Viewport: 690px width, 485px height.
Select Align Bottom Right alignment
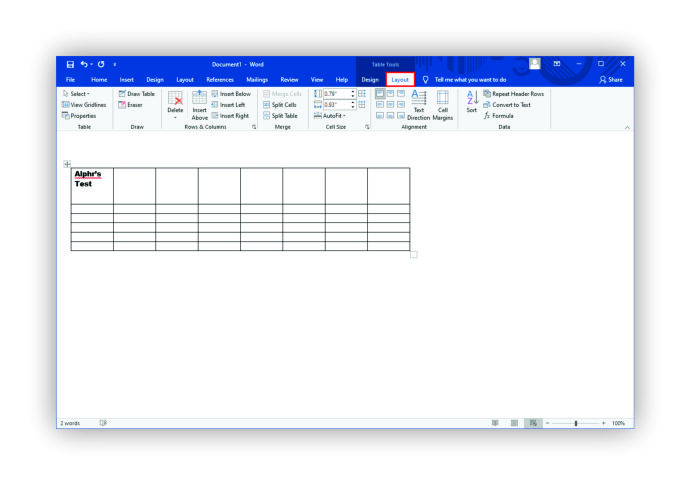(x=401, y=116)
